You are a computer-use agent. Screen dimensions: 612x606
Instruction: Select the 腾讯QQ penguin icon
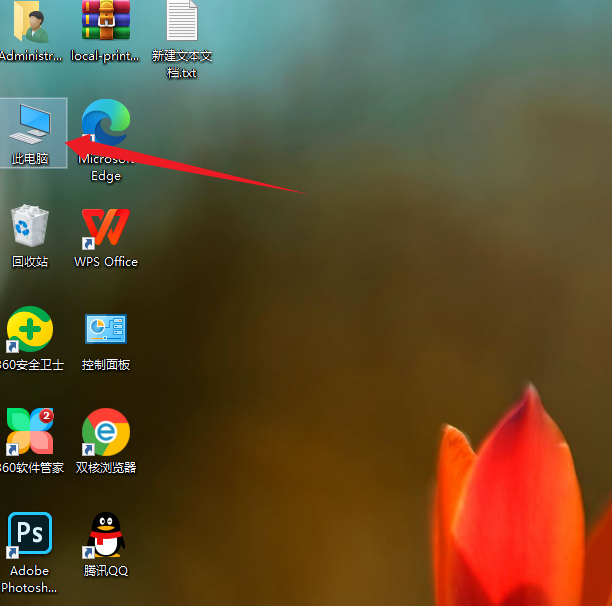coord(106,534)
